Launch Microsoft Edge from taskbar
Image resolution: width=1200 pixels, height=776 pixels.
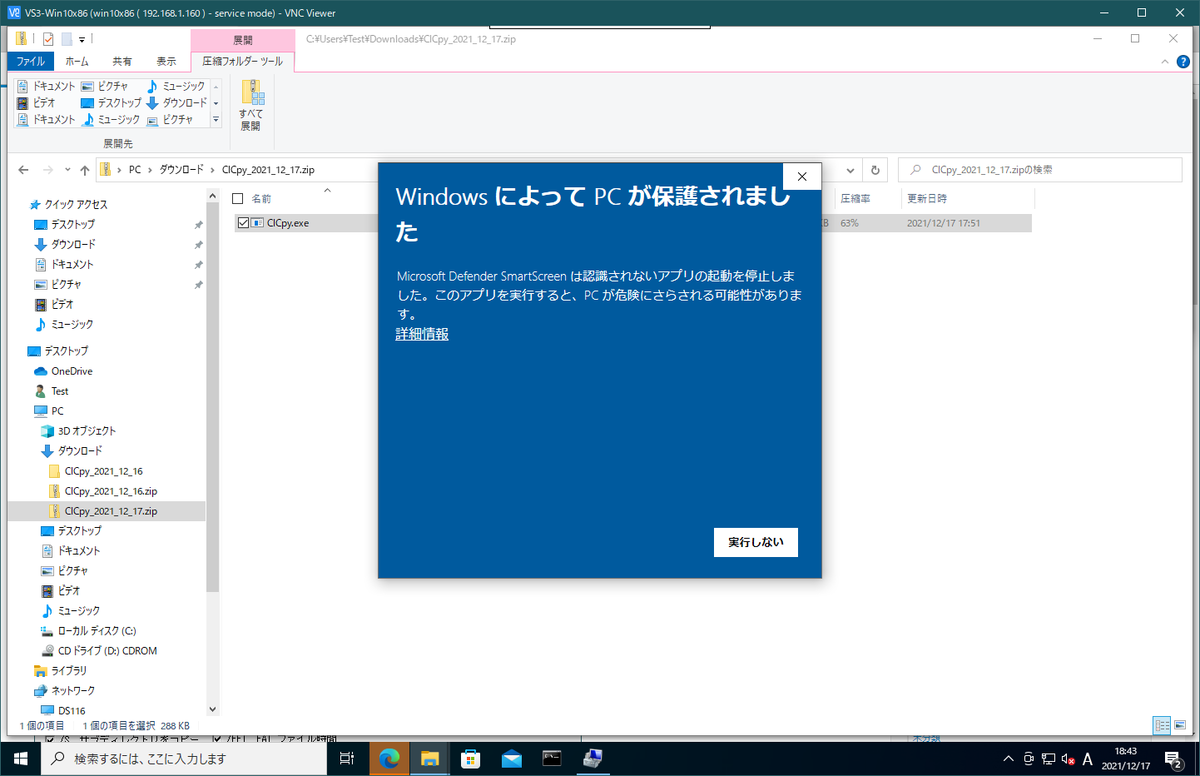click(x=389, y=758)
